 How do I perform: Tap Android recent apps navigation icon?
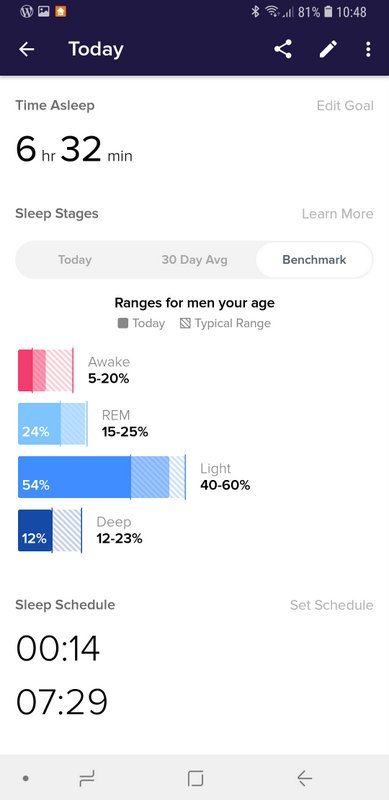(87, 778)
